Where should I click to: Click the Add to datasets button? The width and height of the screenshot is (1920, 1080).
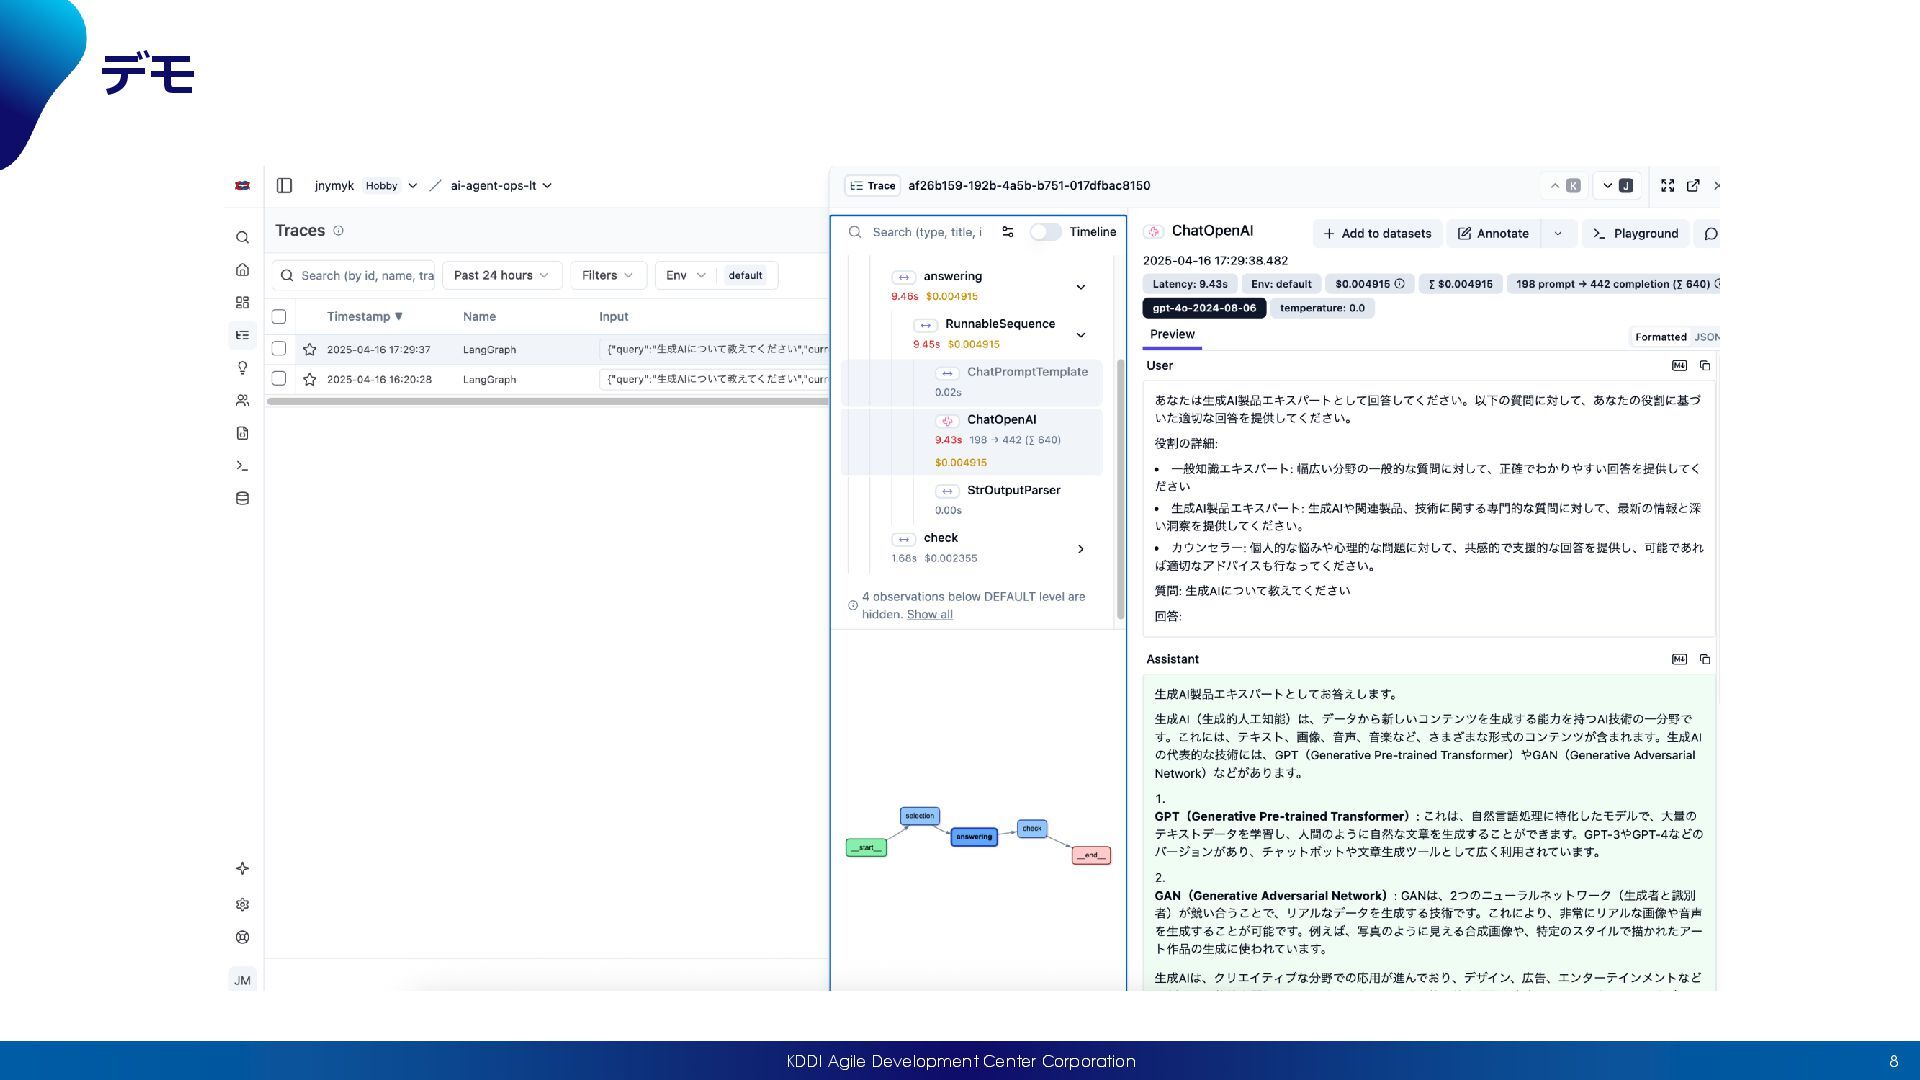[1377, 234]
